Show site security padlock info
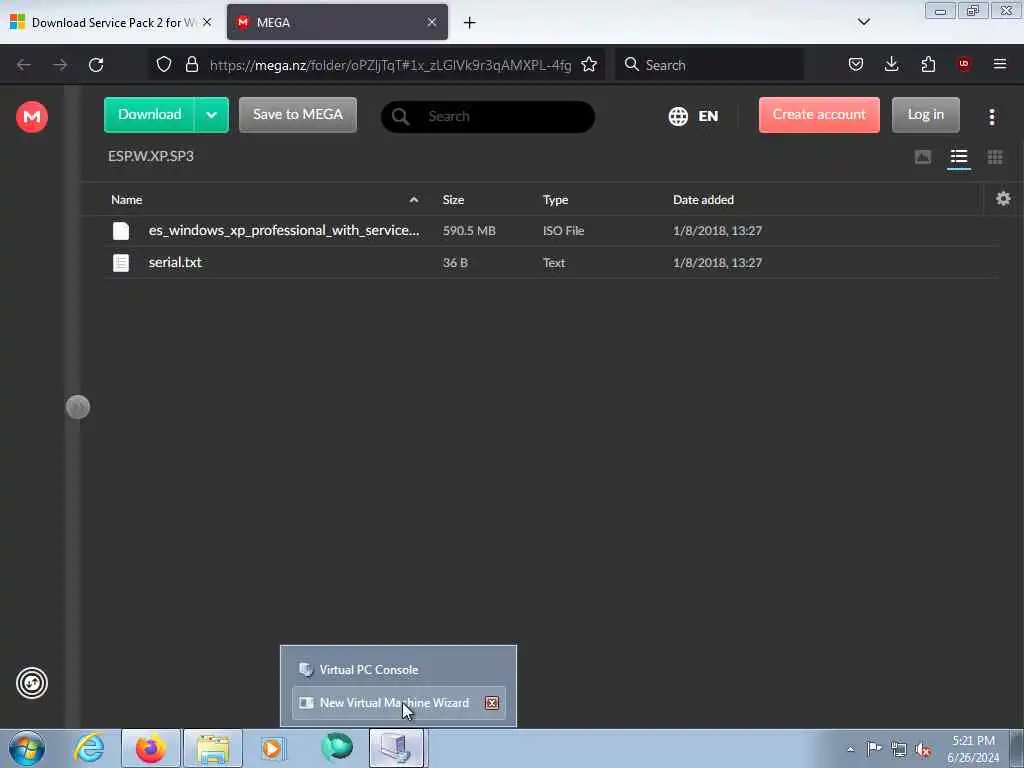Screen dimensions: 1024x768 [x=191, y=64]
